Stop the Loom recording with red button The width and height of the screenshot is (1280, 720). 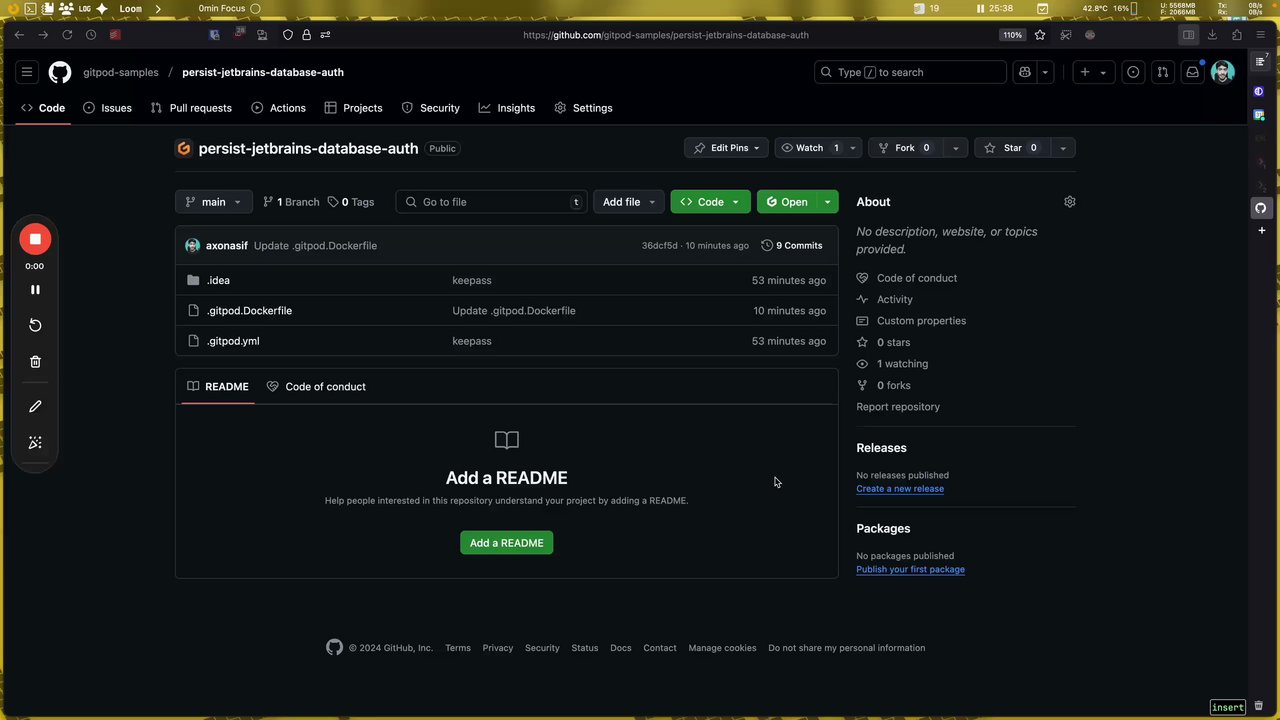35,239
